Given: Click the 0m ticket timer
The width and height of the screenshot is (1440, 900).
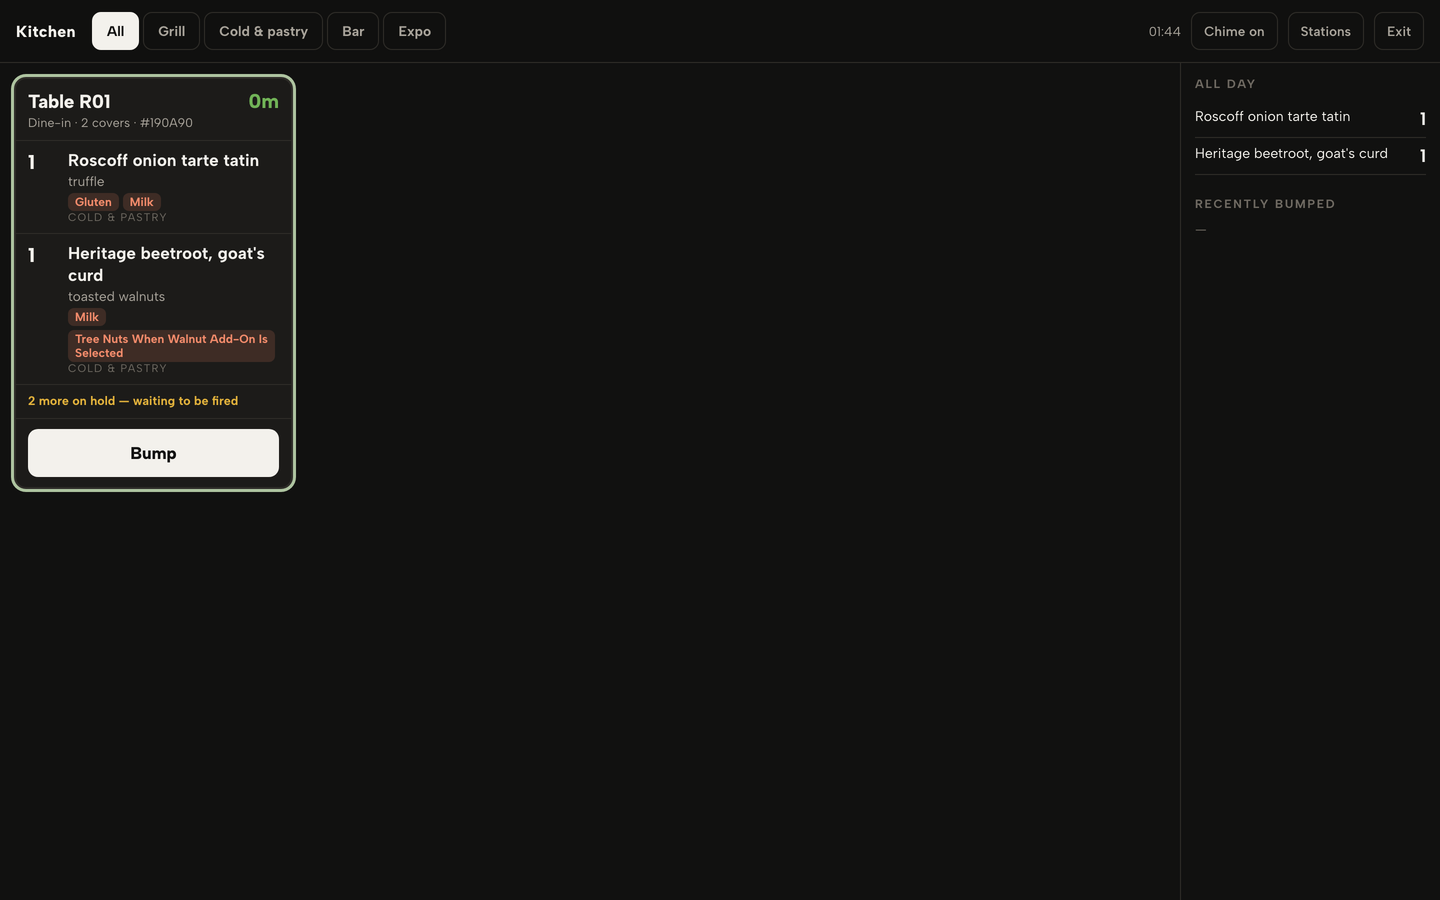Looking at the screenshot, I should 263,101.
